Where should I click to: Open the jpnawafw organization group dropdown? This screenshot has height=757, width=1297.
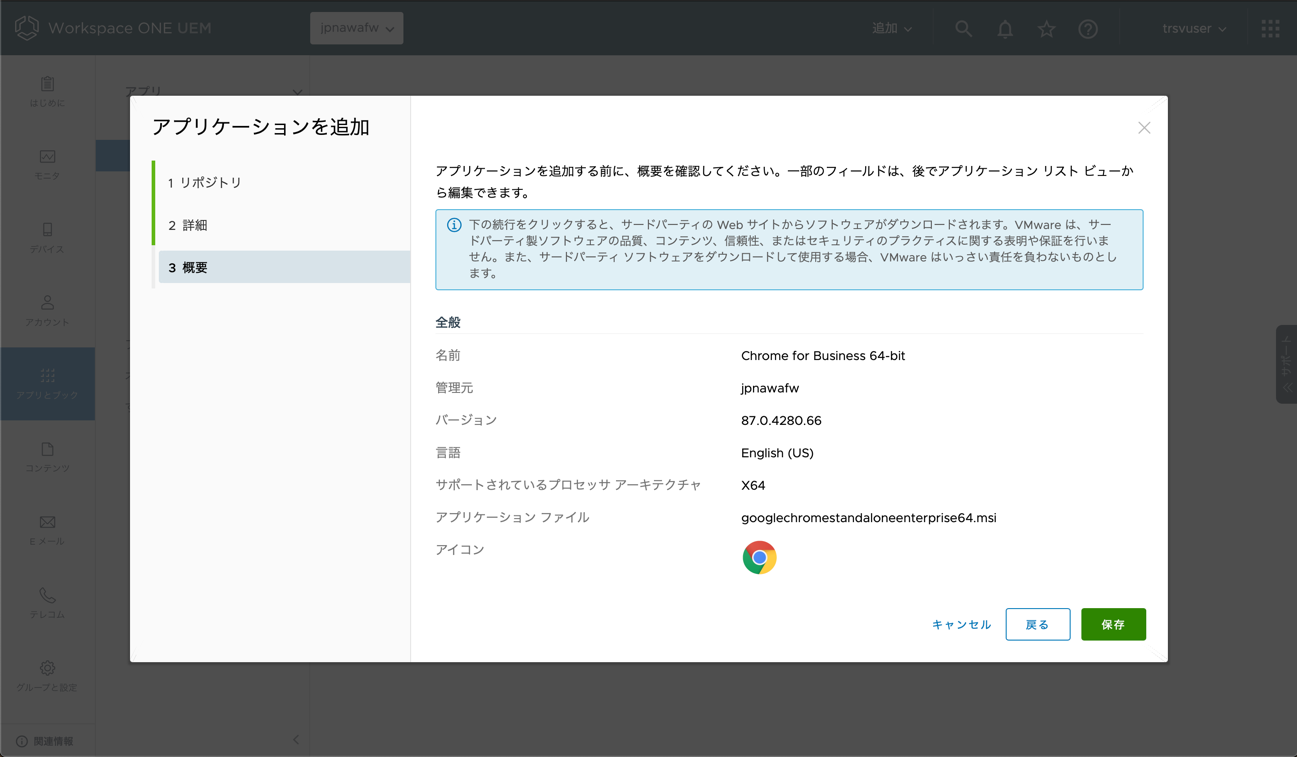(356, 28)
